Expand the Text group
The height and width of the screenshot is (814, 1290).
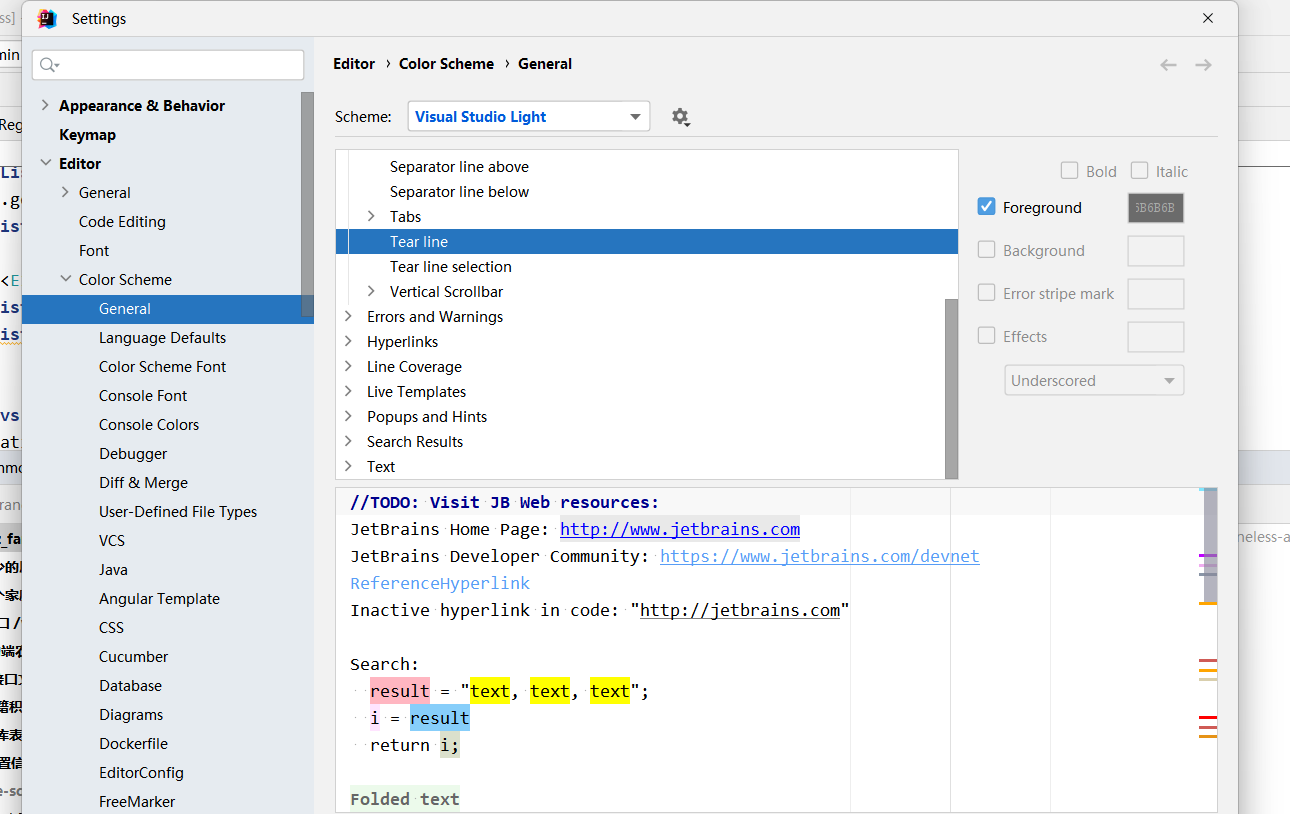click(348, 466)
